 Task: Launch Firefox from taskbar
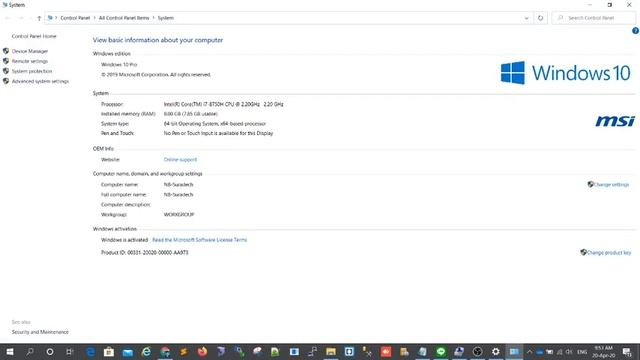pyautogui.click(x=202, y=352)
